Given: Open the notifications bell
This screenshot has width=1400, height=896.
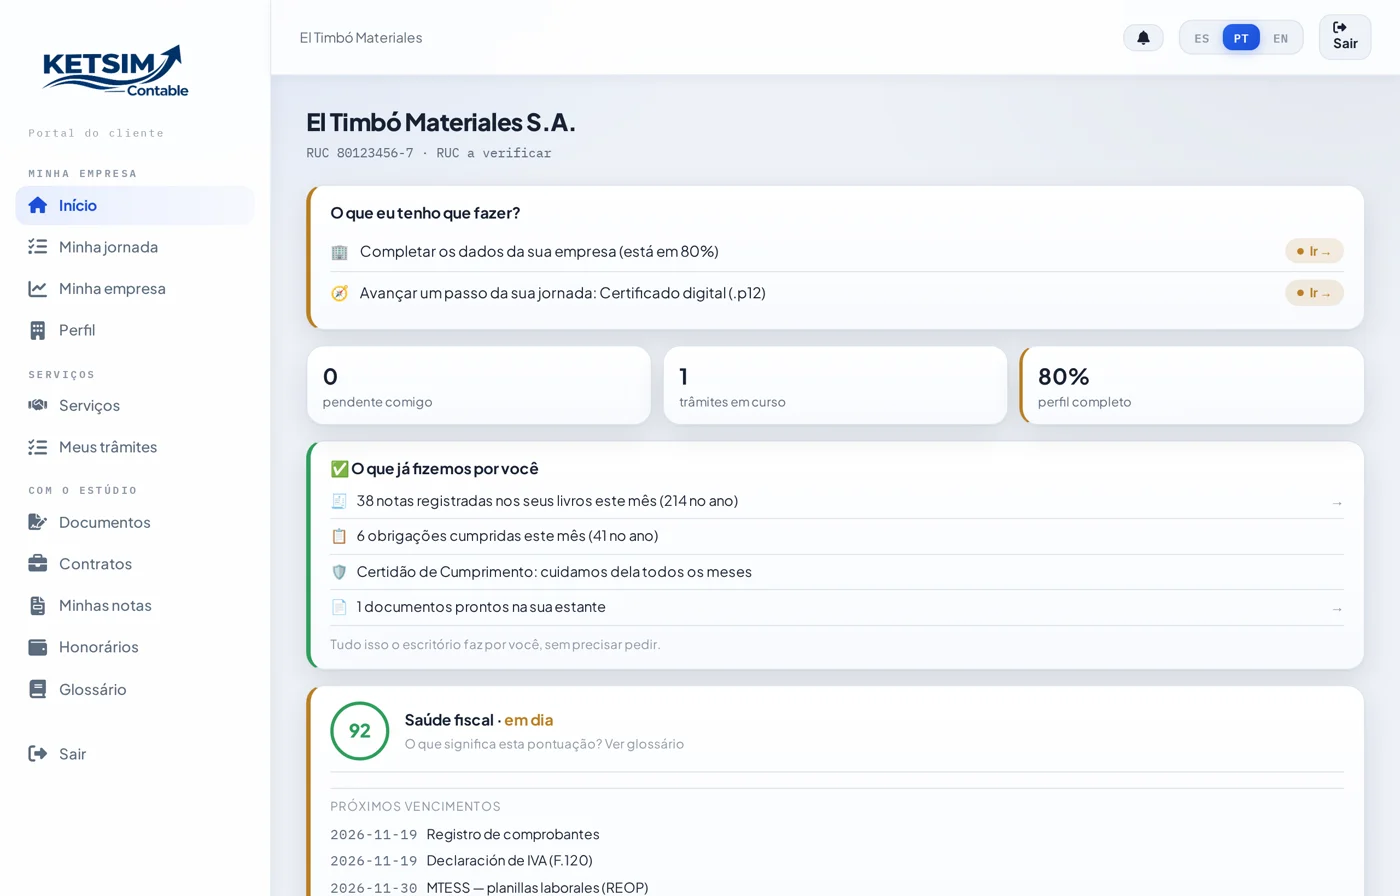Looking at the screenshot, I should coord(1143,38).
